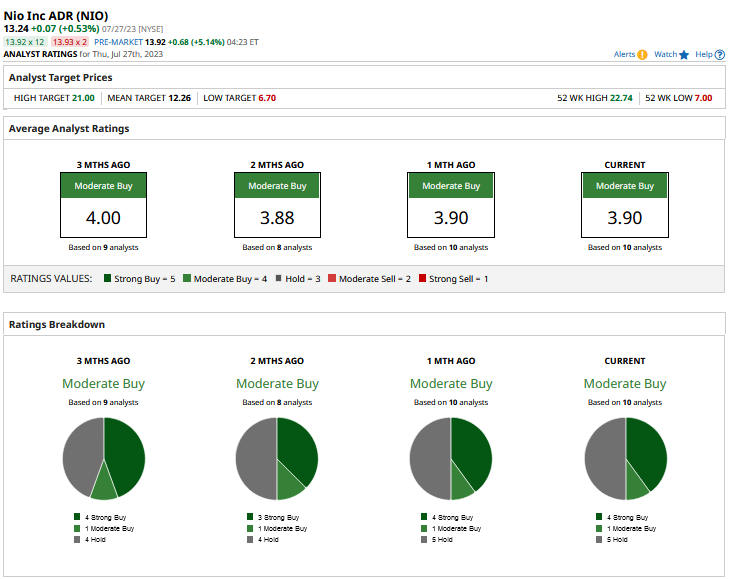Click the red ask price 13.93 x 2
Screen dimensions: 730x579
(69, 42)
